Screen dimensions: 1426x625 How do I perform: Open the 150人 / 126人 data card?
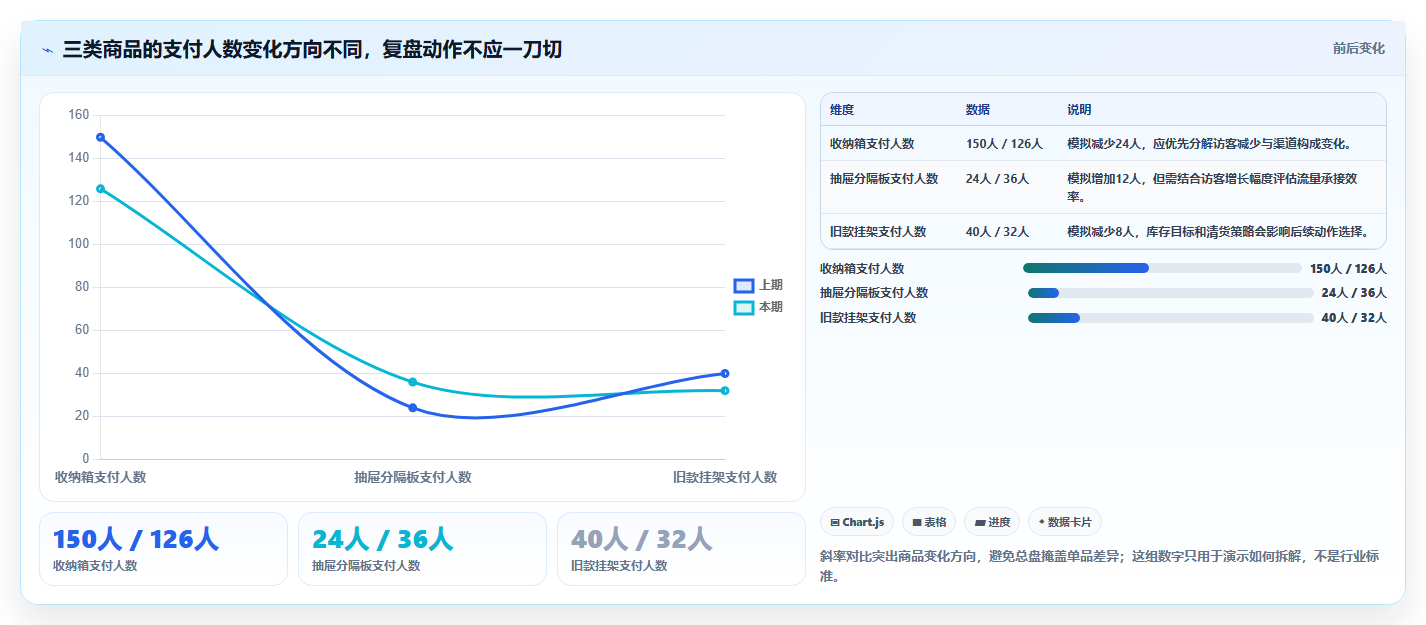click(x=163, y=549)
